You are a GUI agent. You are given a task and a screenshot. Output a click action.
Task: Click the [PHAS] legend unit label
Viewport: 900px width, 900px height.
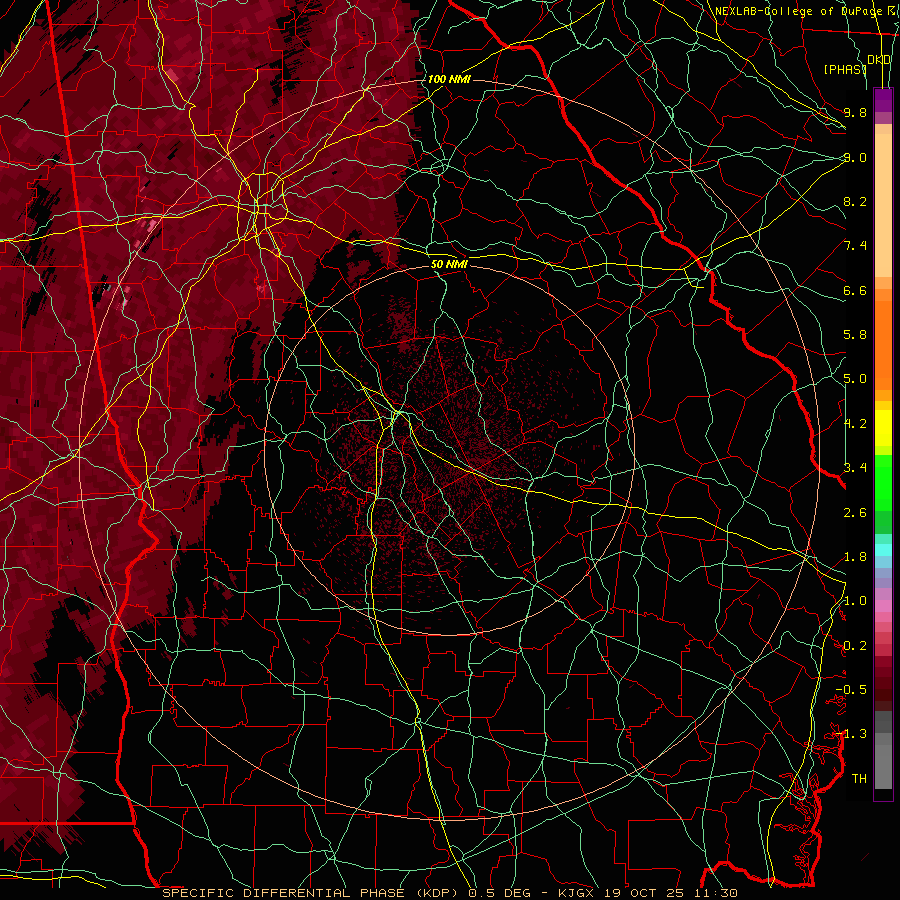click(844, 69)
